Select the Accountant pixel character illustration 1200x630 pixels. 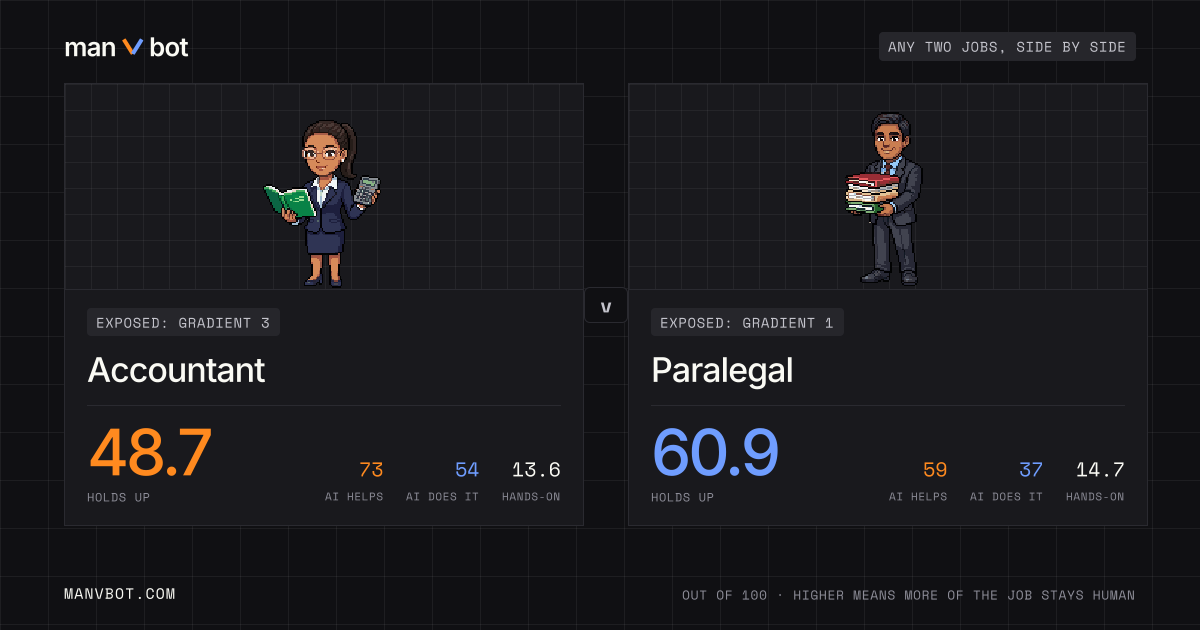pyautogui.click(x=323, y=203)
